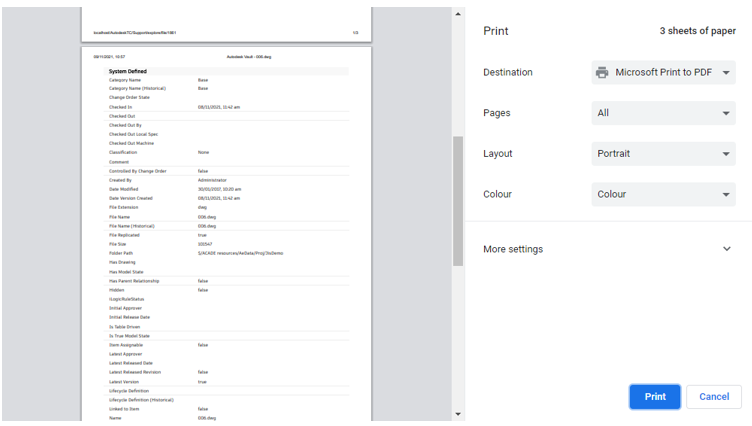The width and height of the screenshot is (752, 426).
Task: Click the 'Hidden' row label
Action: (117, 290)
